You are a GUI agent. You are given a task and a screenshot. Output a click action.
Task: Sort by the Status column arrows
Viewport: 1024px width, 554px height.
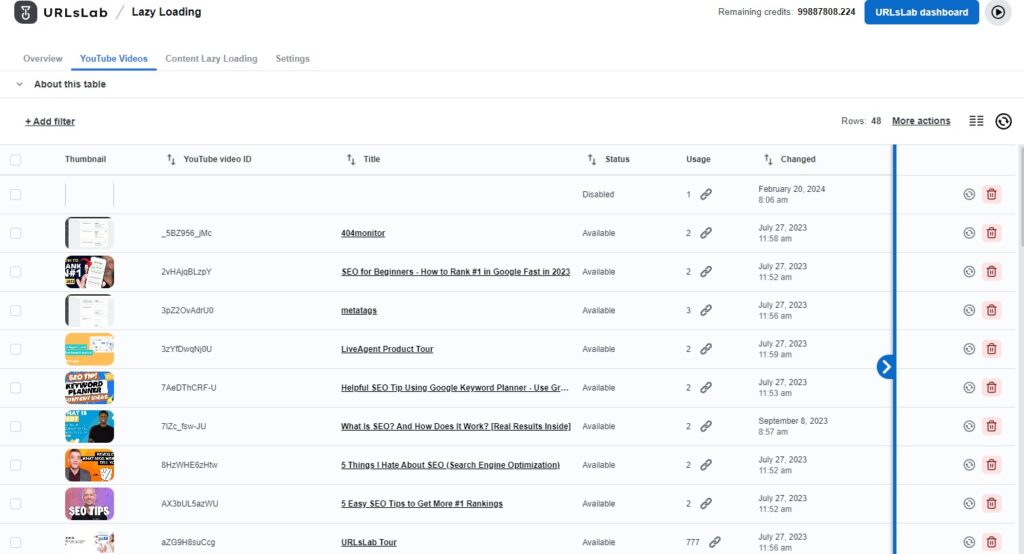tap(592, 159)
